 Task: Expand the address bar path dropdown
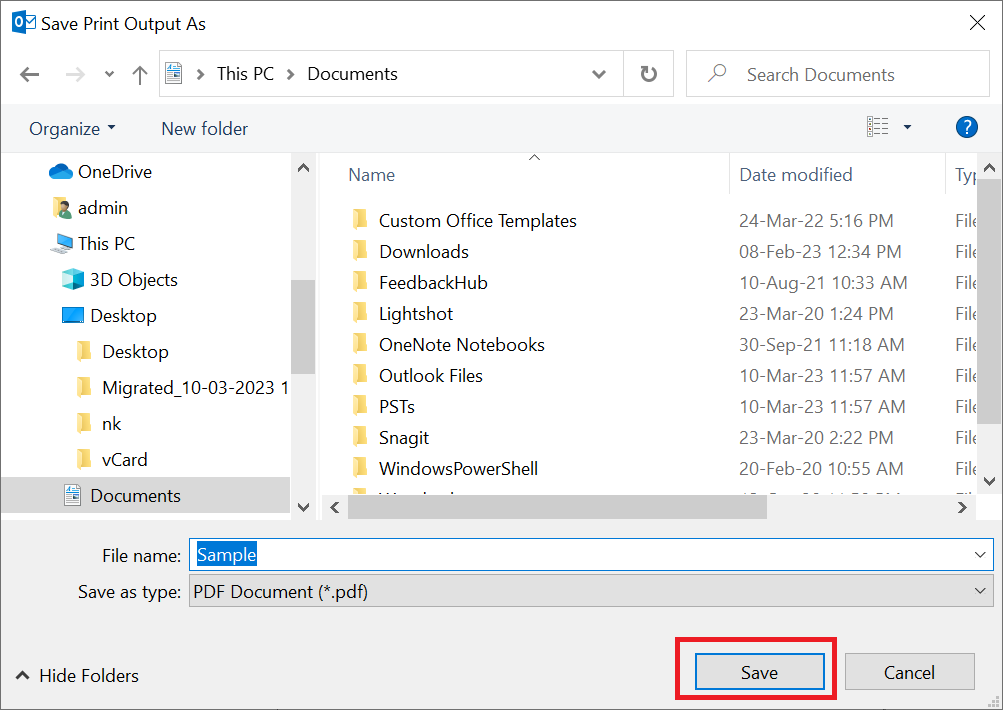(x=599, y=74)
